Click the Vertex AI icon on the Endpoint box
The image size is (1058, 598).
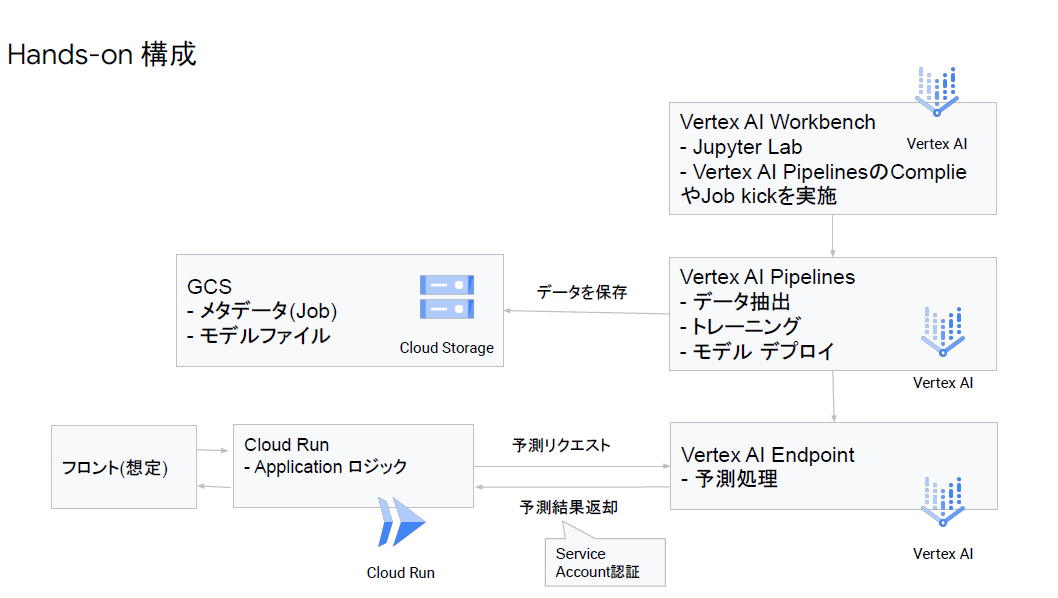pyautogui.click(x=942, y=503)
